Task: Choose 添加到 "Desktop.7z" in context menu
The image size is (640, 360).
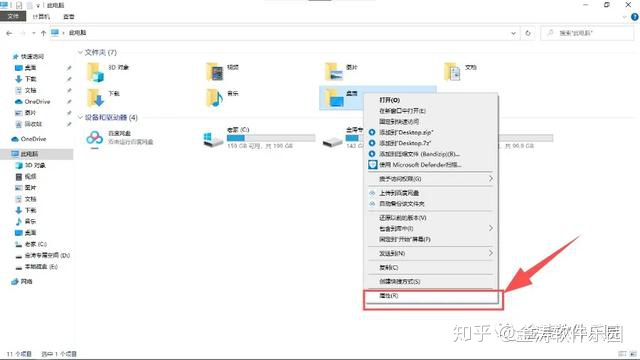Action: pyautogui.click(x=431, y=143)
